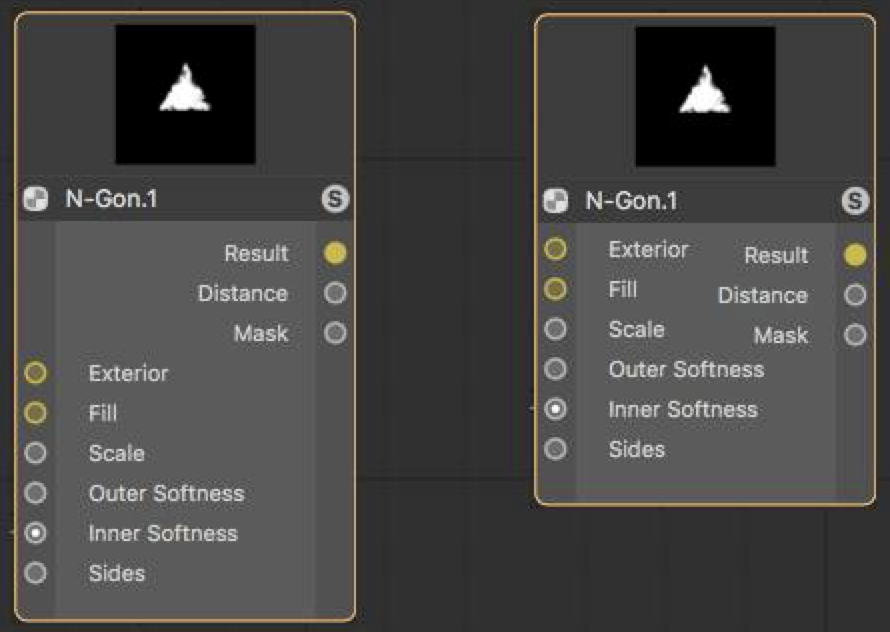Click the Exterior input port on right node
Image resolution: width=890 pixels, height=632 pixels.
pyautogui.click(x=555, y=249)
